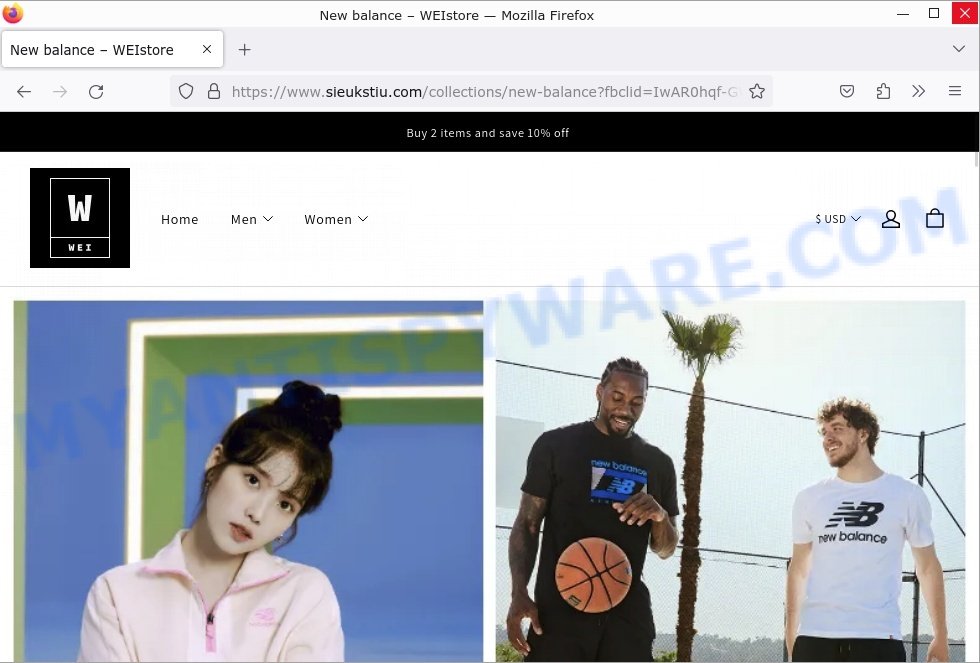Image resolution: width=980 pixels, height=663 pixels.
Task: View site security padlock info
Action: 214,91
